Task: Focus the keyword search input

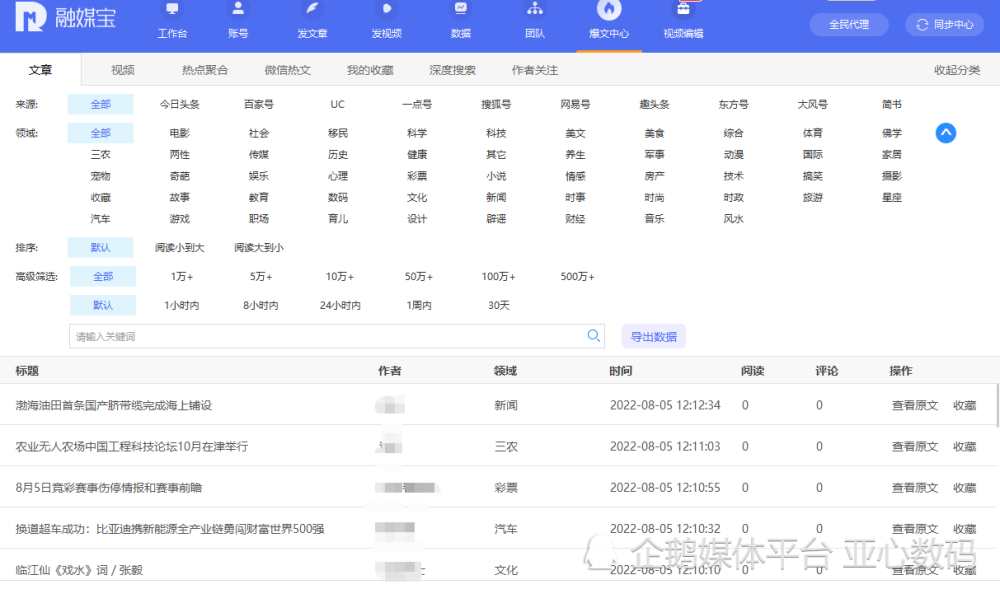Action: coord(337,337)
